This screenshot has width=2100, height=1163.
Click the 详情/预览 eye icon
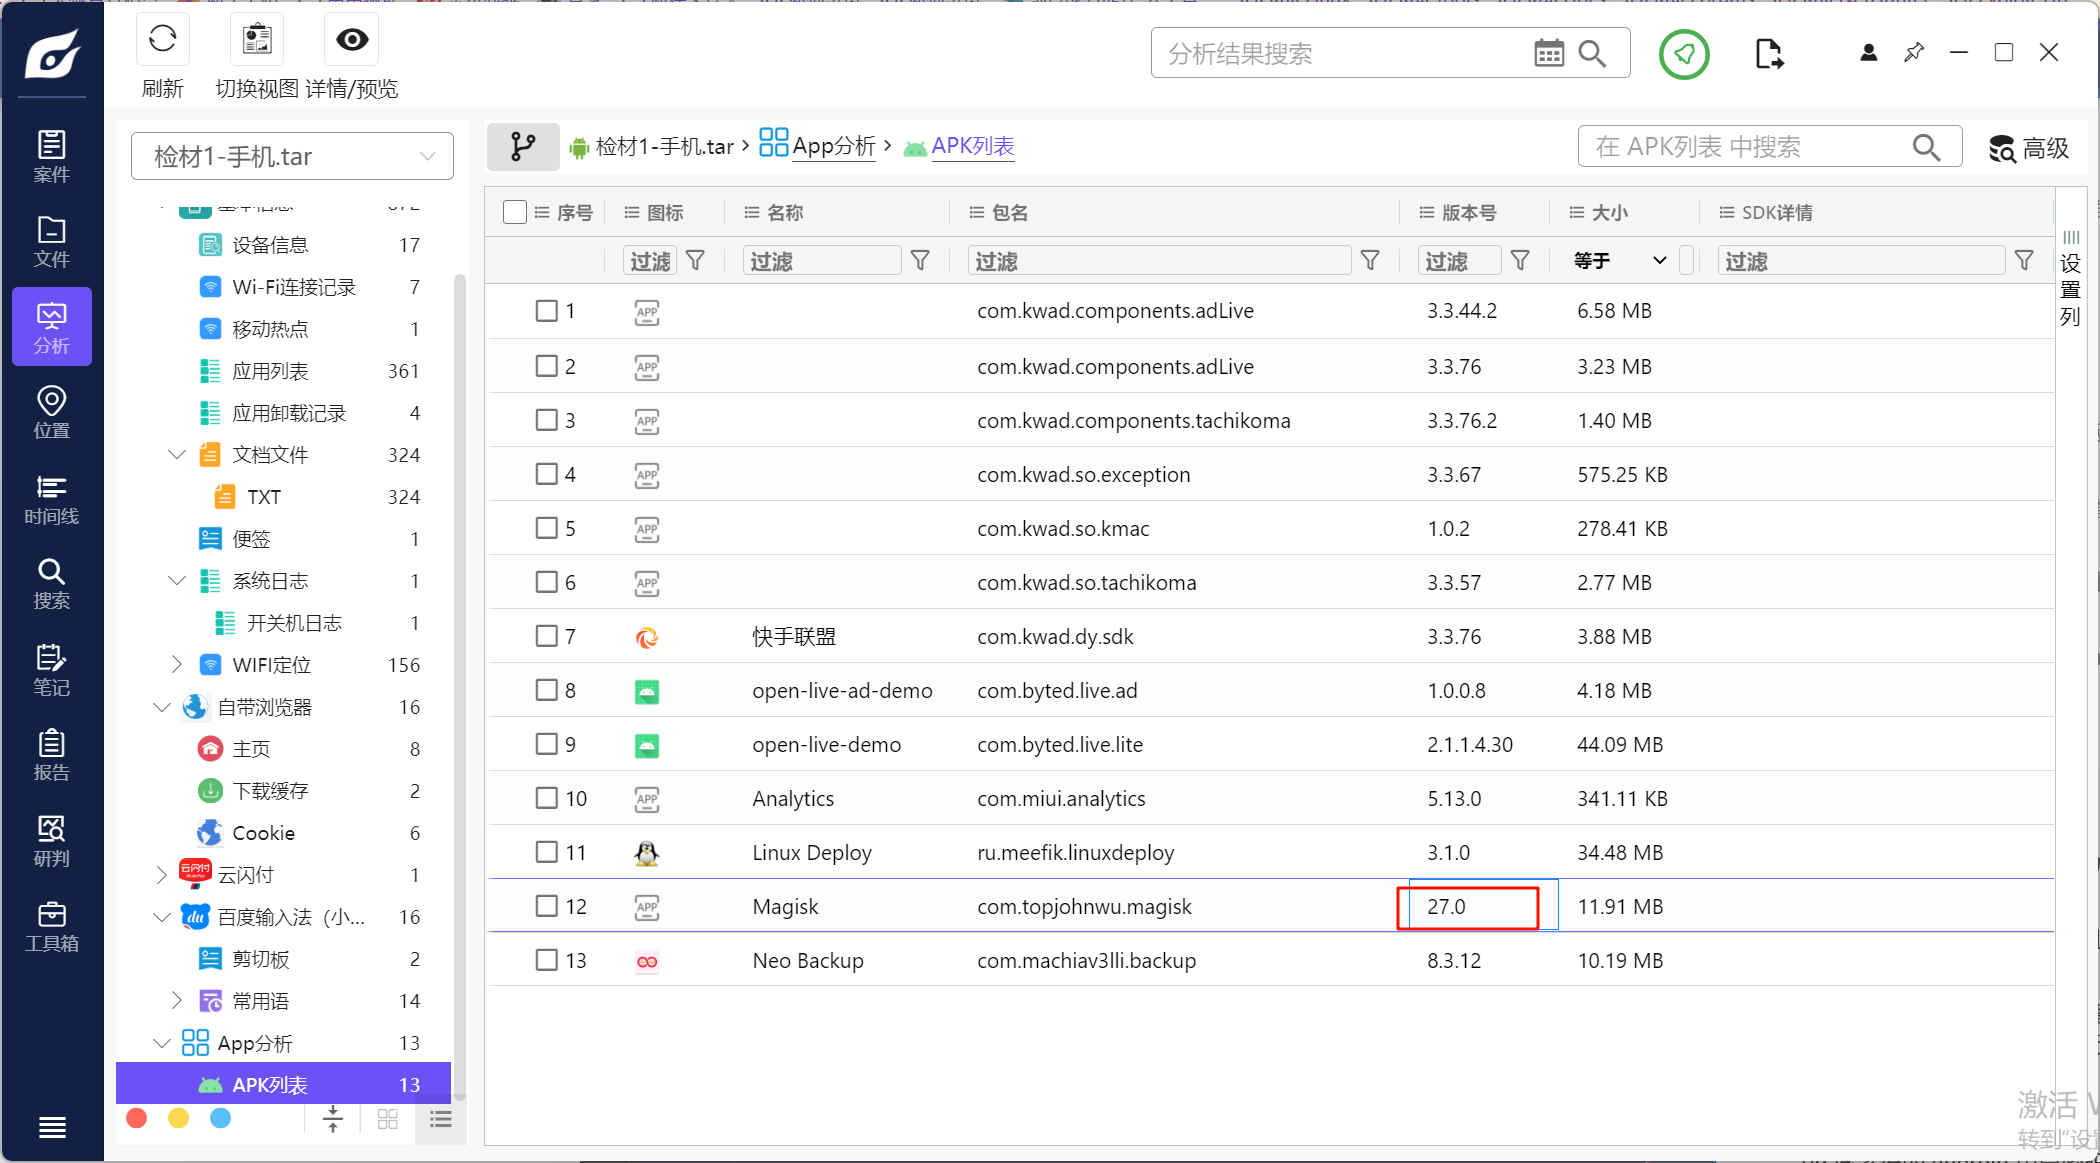coord(352,40)
